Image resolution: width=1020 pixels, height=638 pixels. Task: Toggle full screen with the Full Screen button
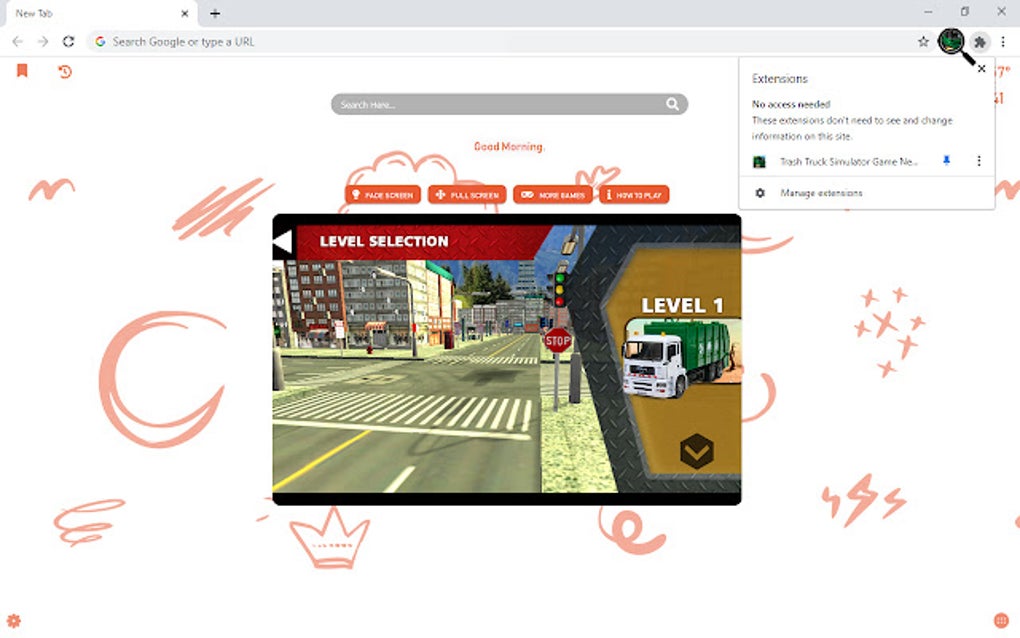pyautogui.click(x=466, y=194)
